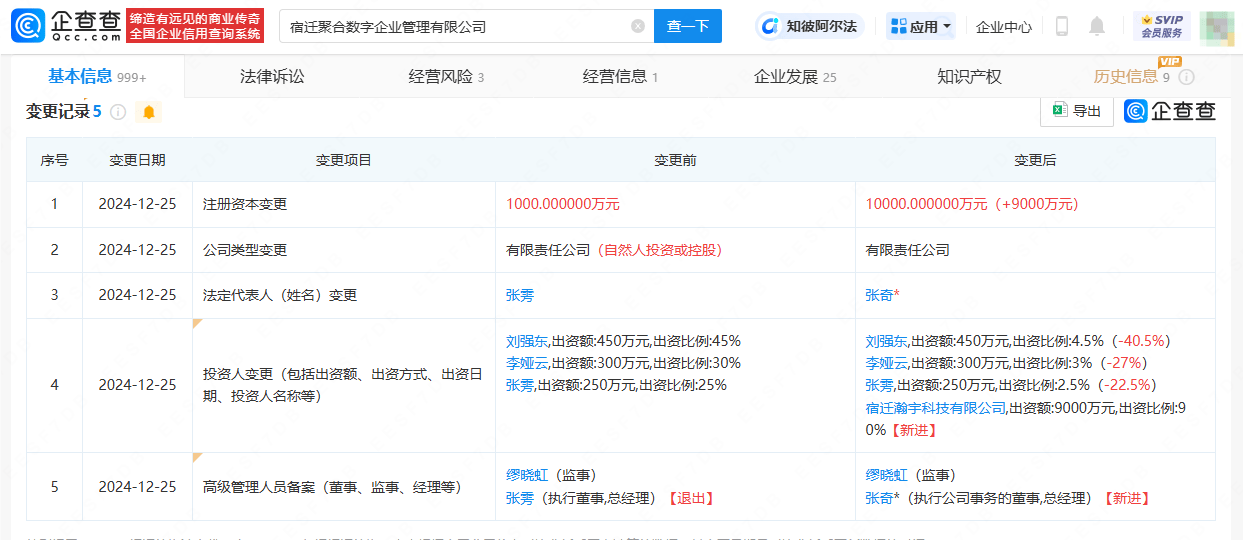
Task: Select the 1000.000000万元 value
Action: pyautogui.click(x=563, y=204)
